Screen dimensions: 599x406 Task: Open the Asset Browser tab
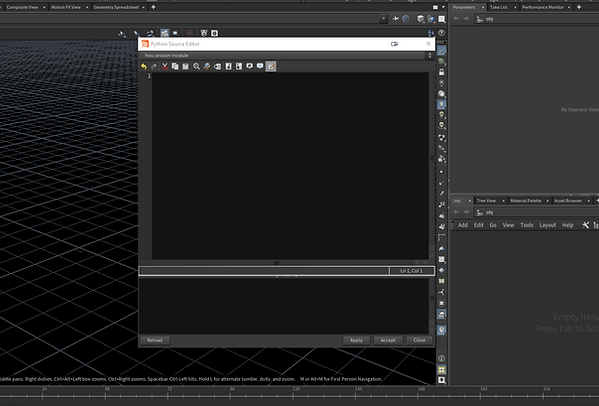pyautogui.click(x=568, y=201)
